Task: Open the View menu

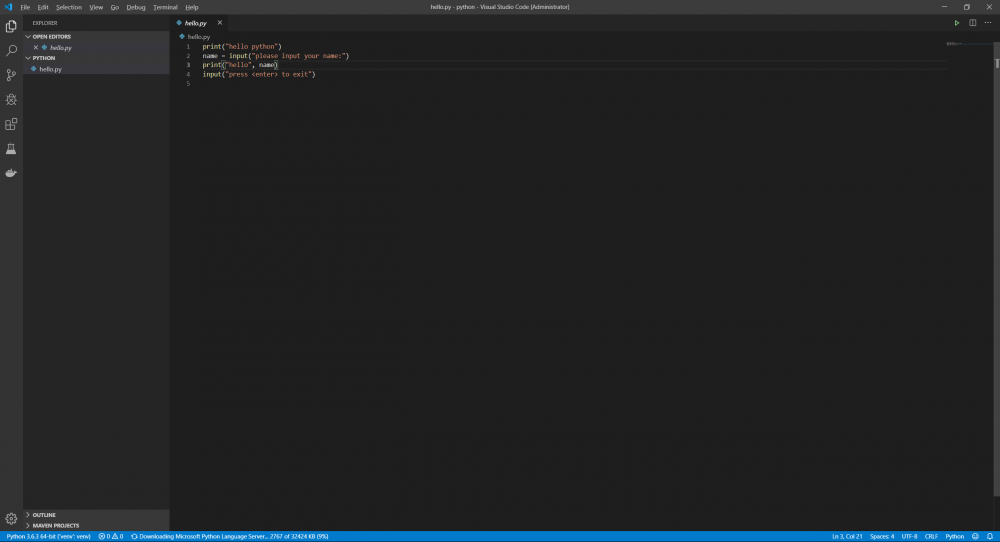Action: coord(96,7)
